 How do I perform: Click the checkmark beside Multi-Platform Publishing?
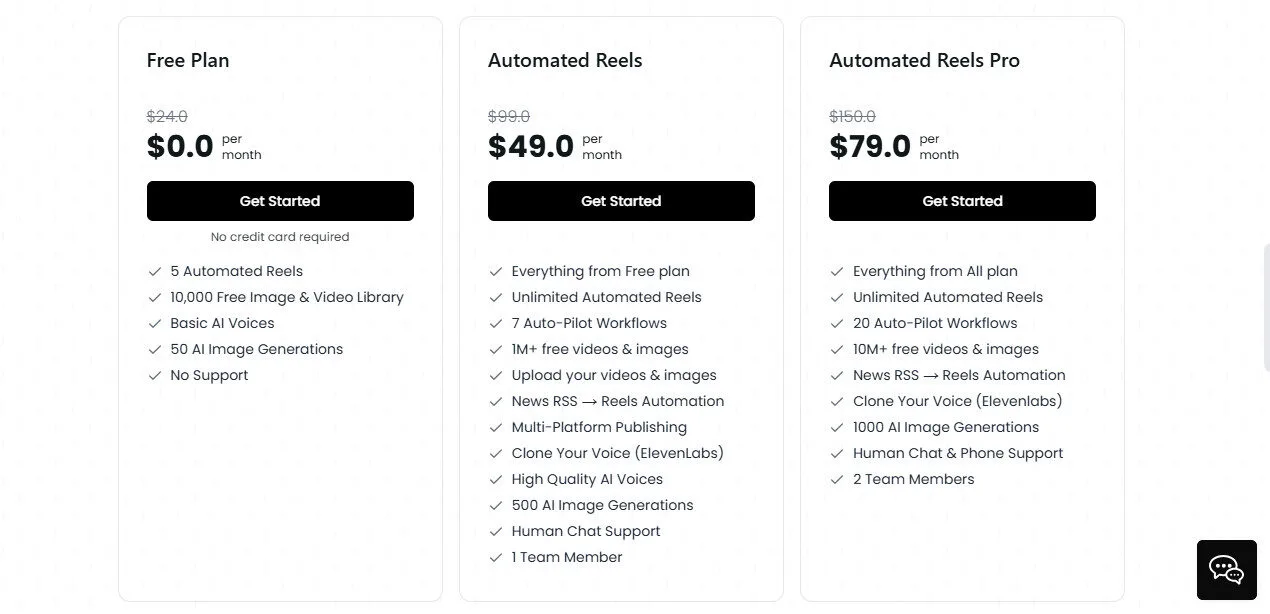pos(496,427)
